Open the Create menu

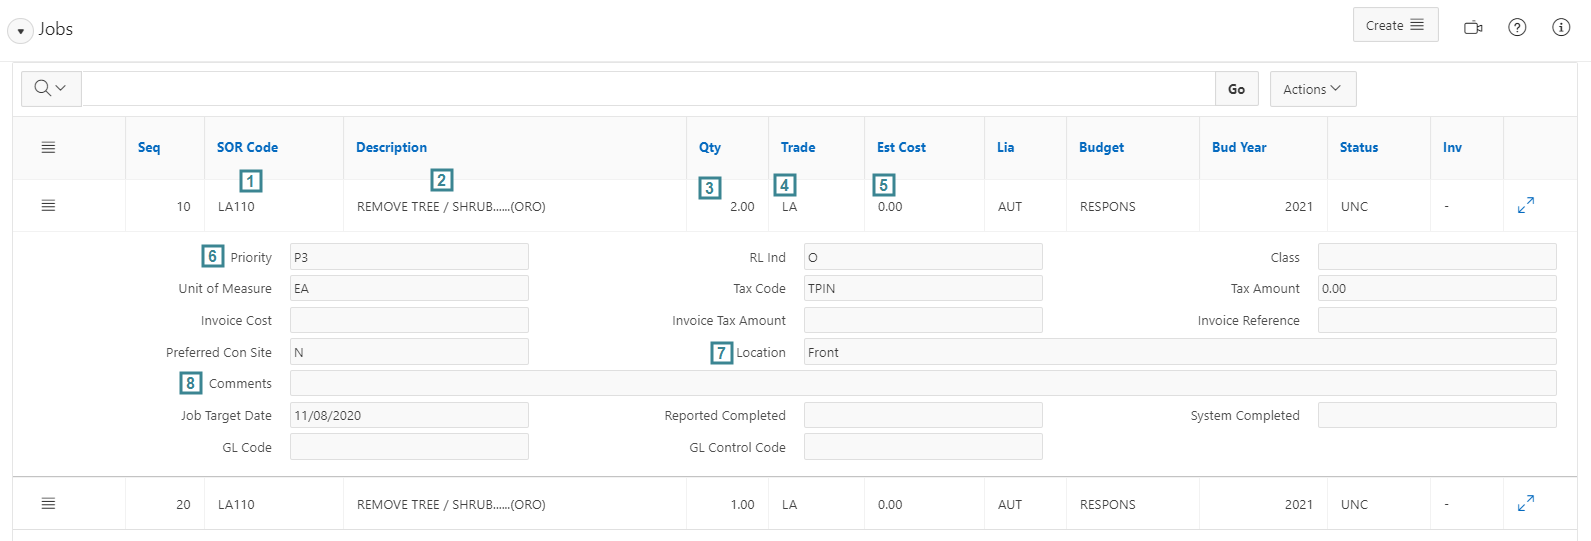point(1395,26)
